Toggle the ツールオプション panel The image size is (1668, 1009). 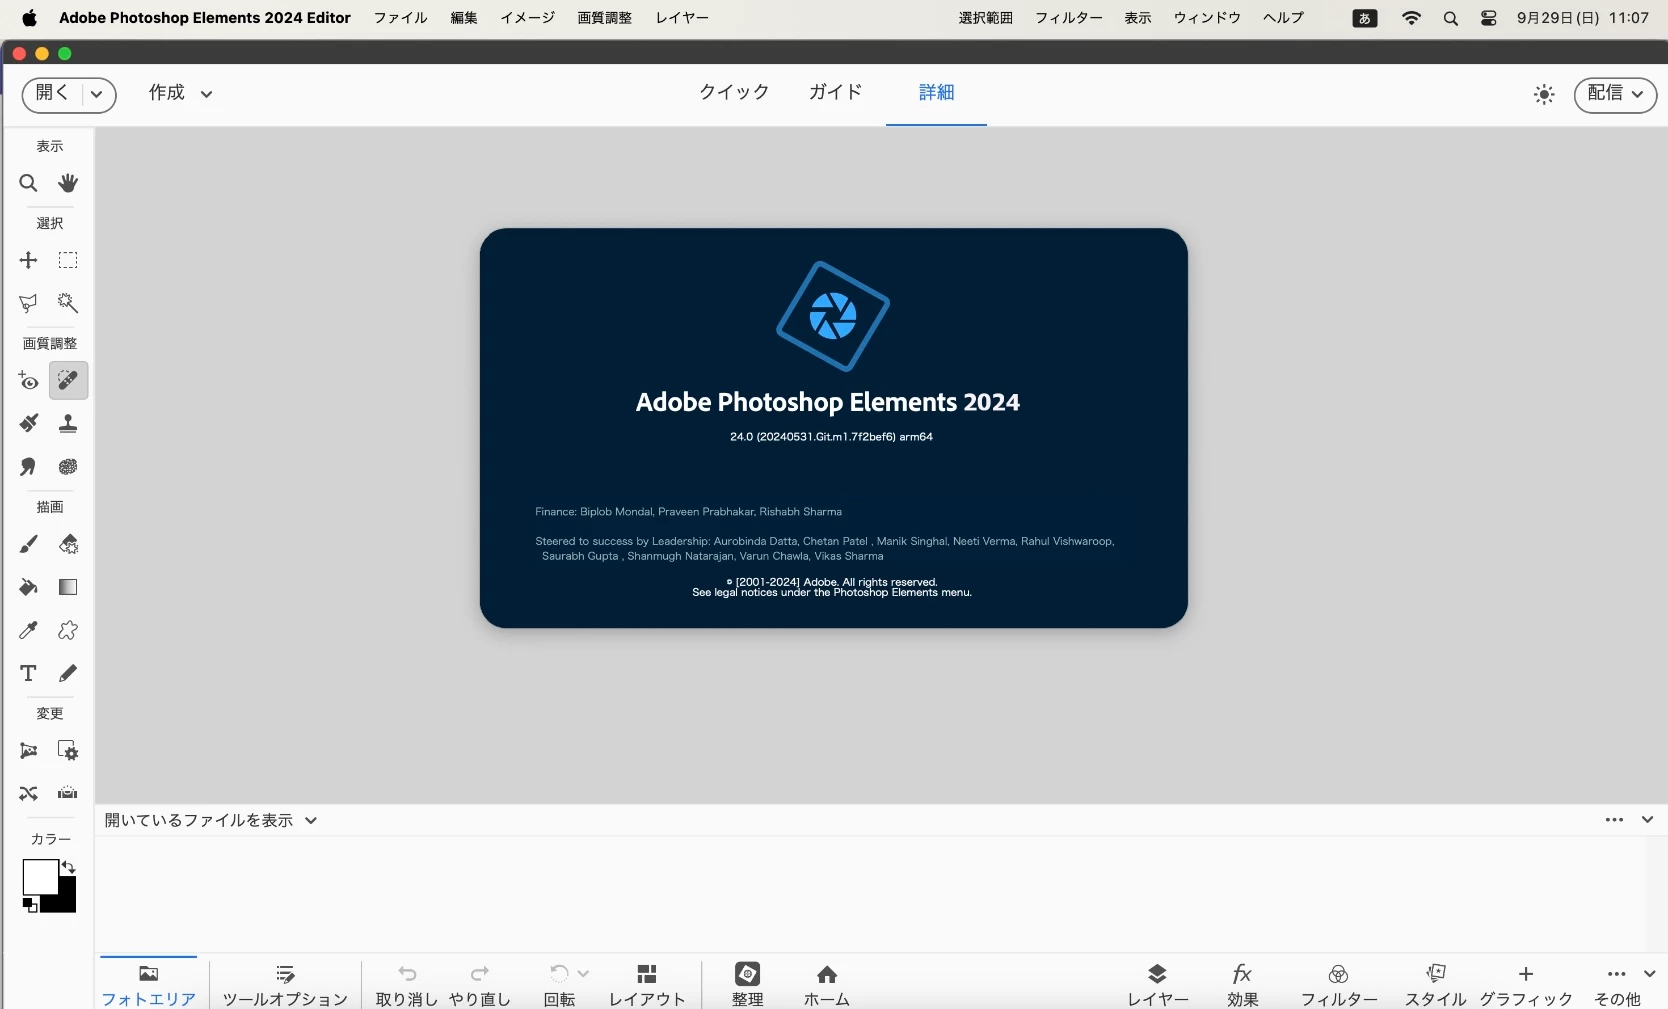click(285, 985)
